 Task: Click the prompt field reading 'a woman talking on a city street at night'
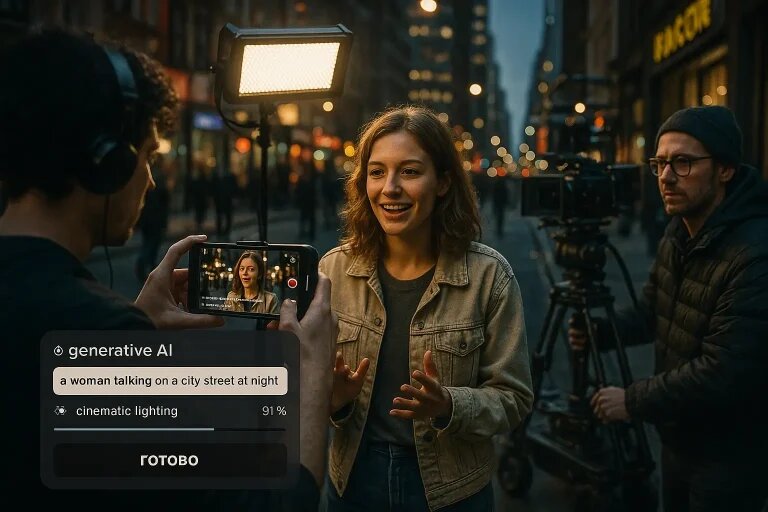170,381
